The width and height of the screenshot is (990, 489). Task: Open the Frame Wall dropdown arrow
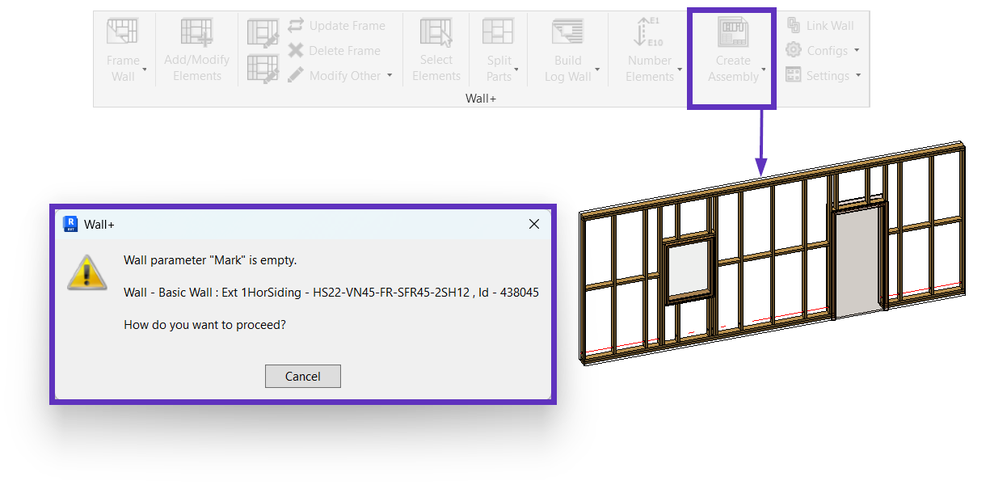click(x=145, y=69)
